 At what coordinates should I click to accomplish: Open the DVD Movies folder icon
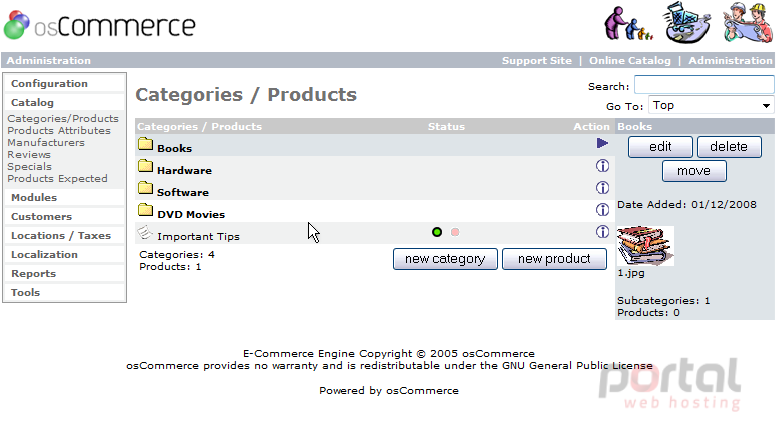[146, 210]
